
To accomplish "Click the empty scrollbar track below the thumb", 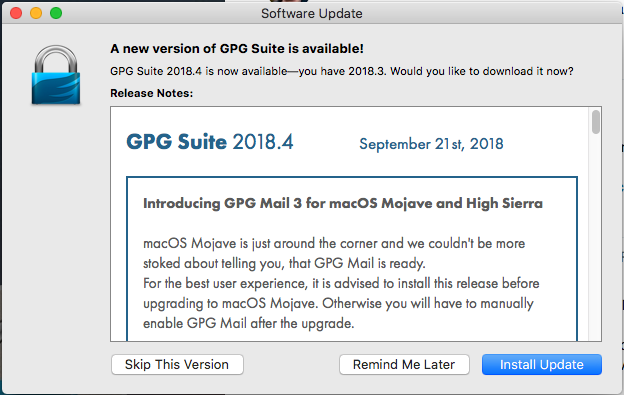I will 595,239.
